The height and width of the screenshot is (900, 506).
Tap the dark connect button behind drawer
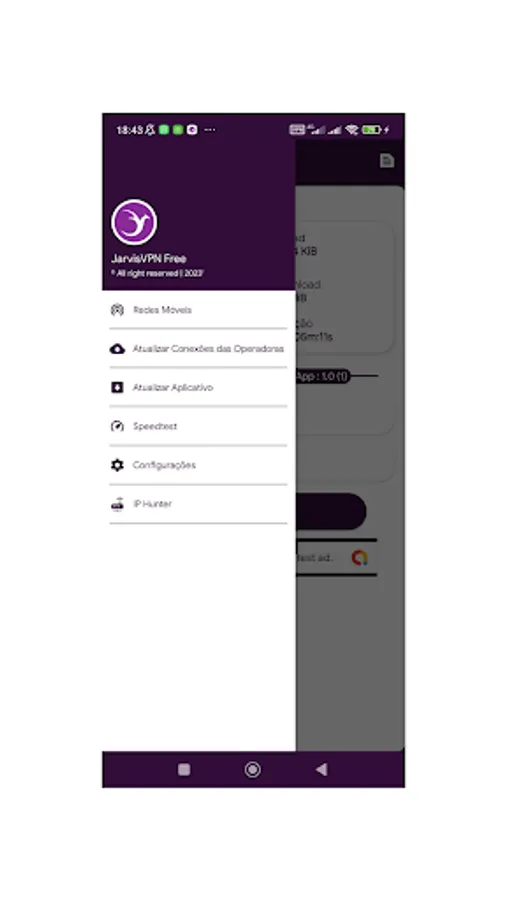(331, 511)
